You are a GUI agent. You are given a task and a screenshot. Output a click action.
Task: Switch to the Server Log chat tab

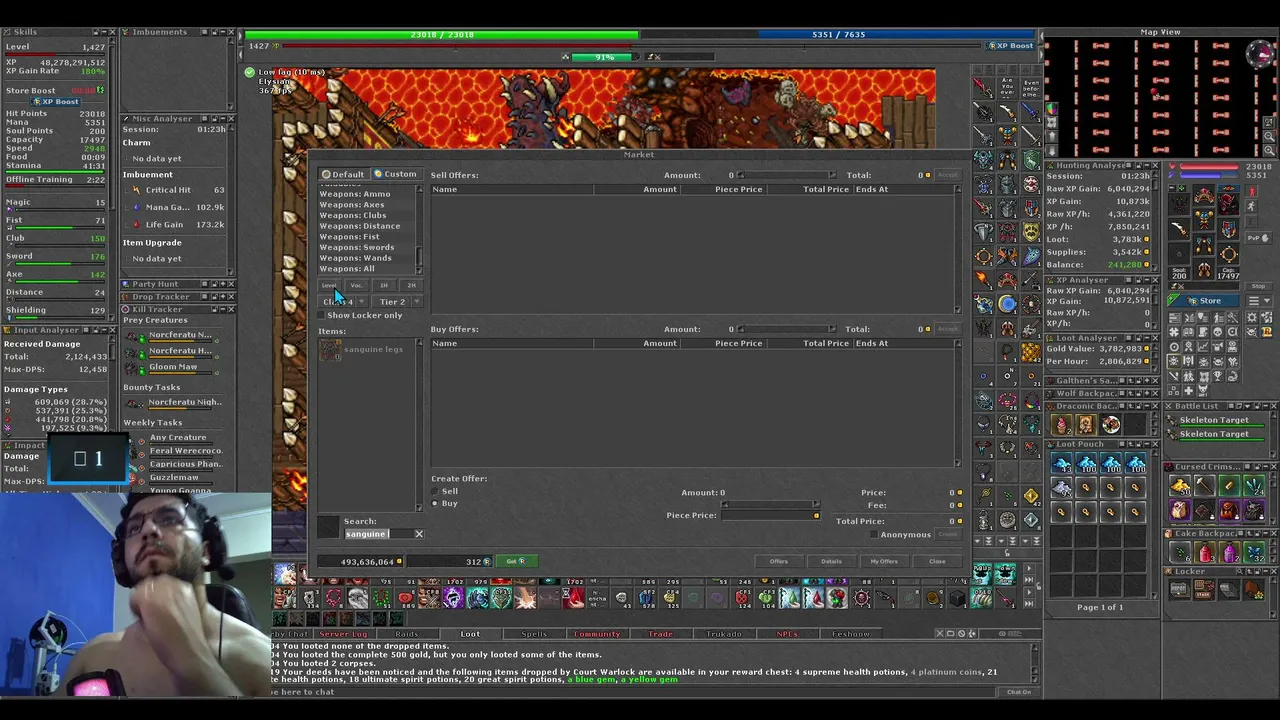[343, 634]
